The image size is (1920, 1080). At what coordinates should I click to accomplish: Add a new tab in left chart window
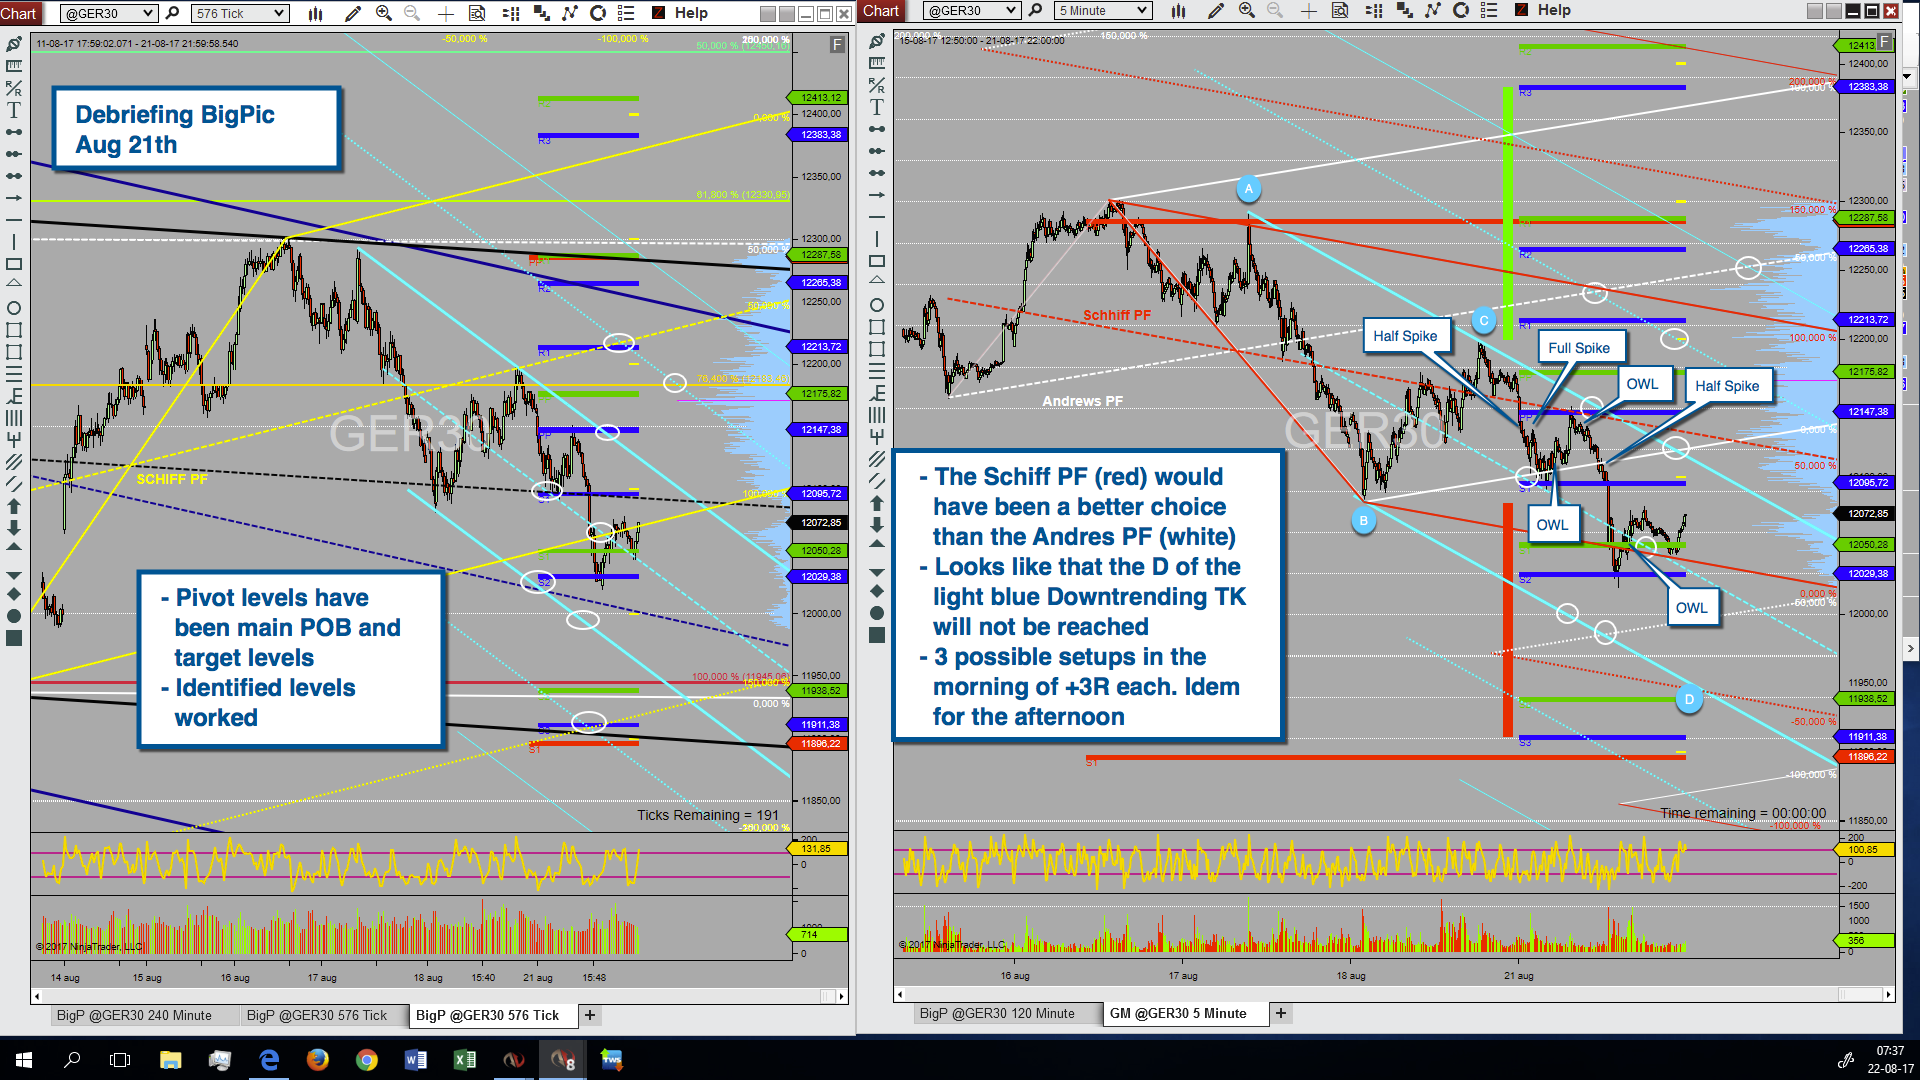pyautogui.click(x=590, y=1015)
